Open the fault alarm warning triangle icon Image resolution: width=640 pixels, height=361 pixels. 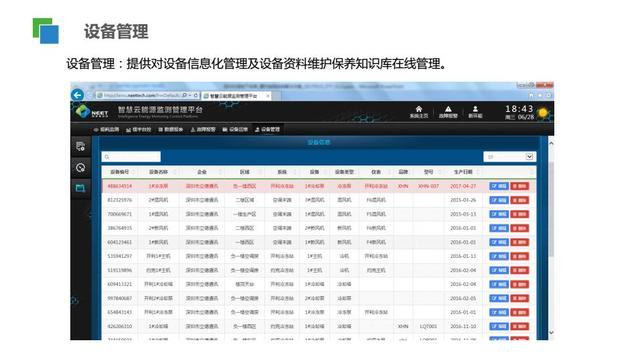[448, 111]
